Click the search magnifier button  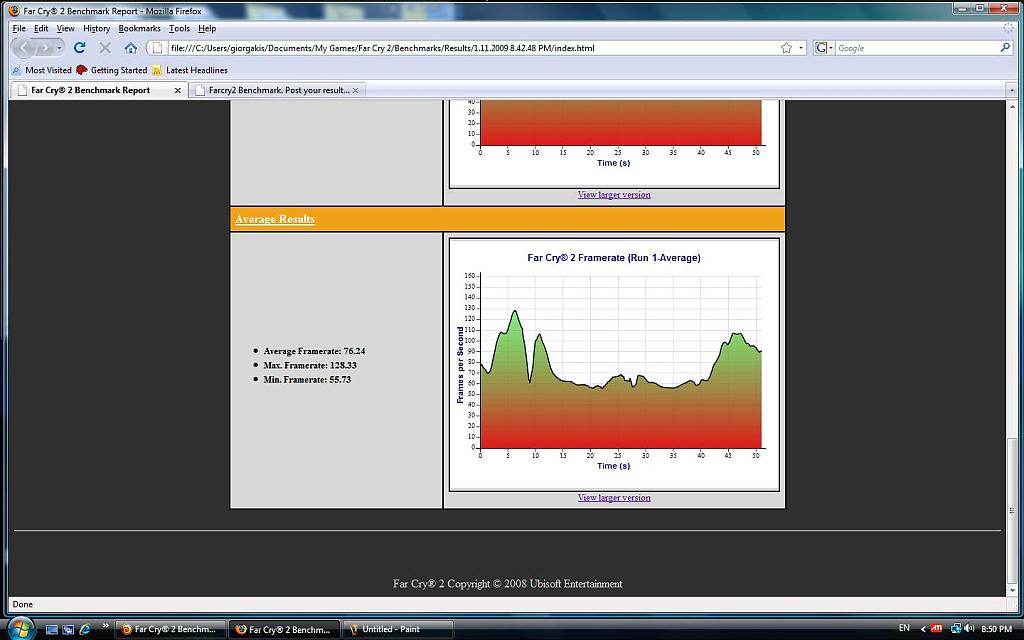click(x=1004, y=48)
